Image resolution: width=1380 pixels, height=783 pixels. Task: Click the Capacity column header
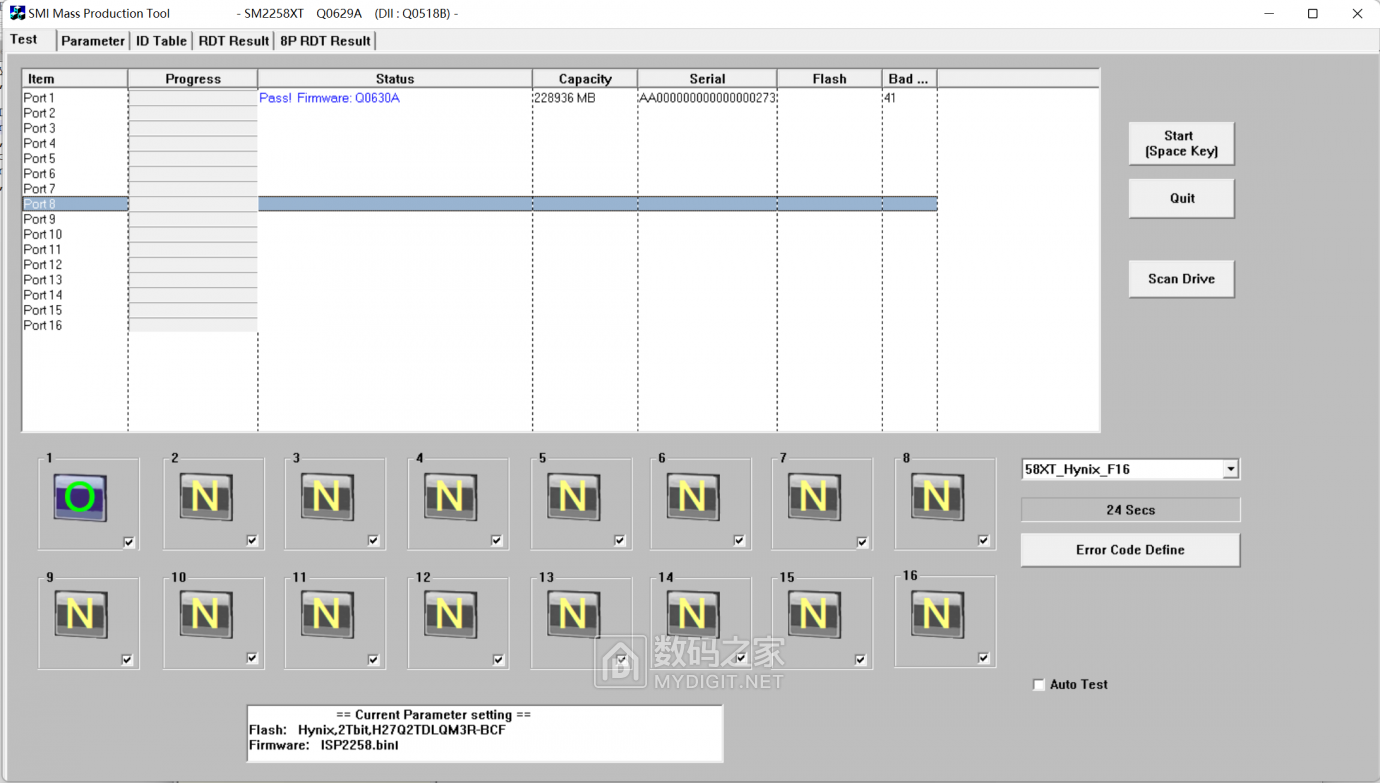[585, 79]
